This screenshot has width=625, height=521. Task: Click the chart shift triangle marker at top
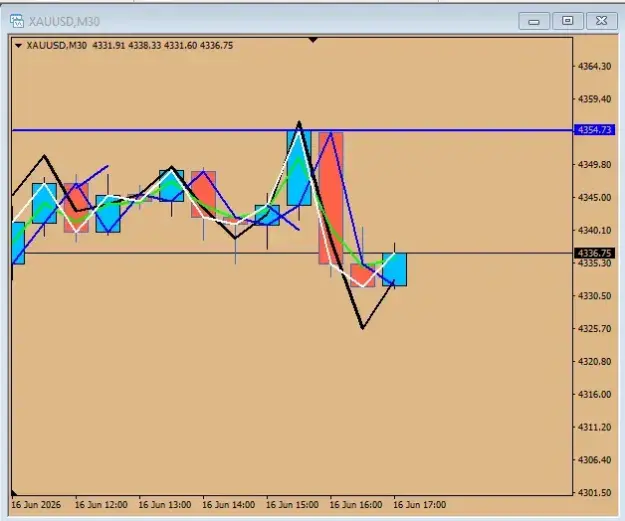coord(313,40)
